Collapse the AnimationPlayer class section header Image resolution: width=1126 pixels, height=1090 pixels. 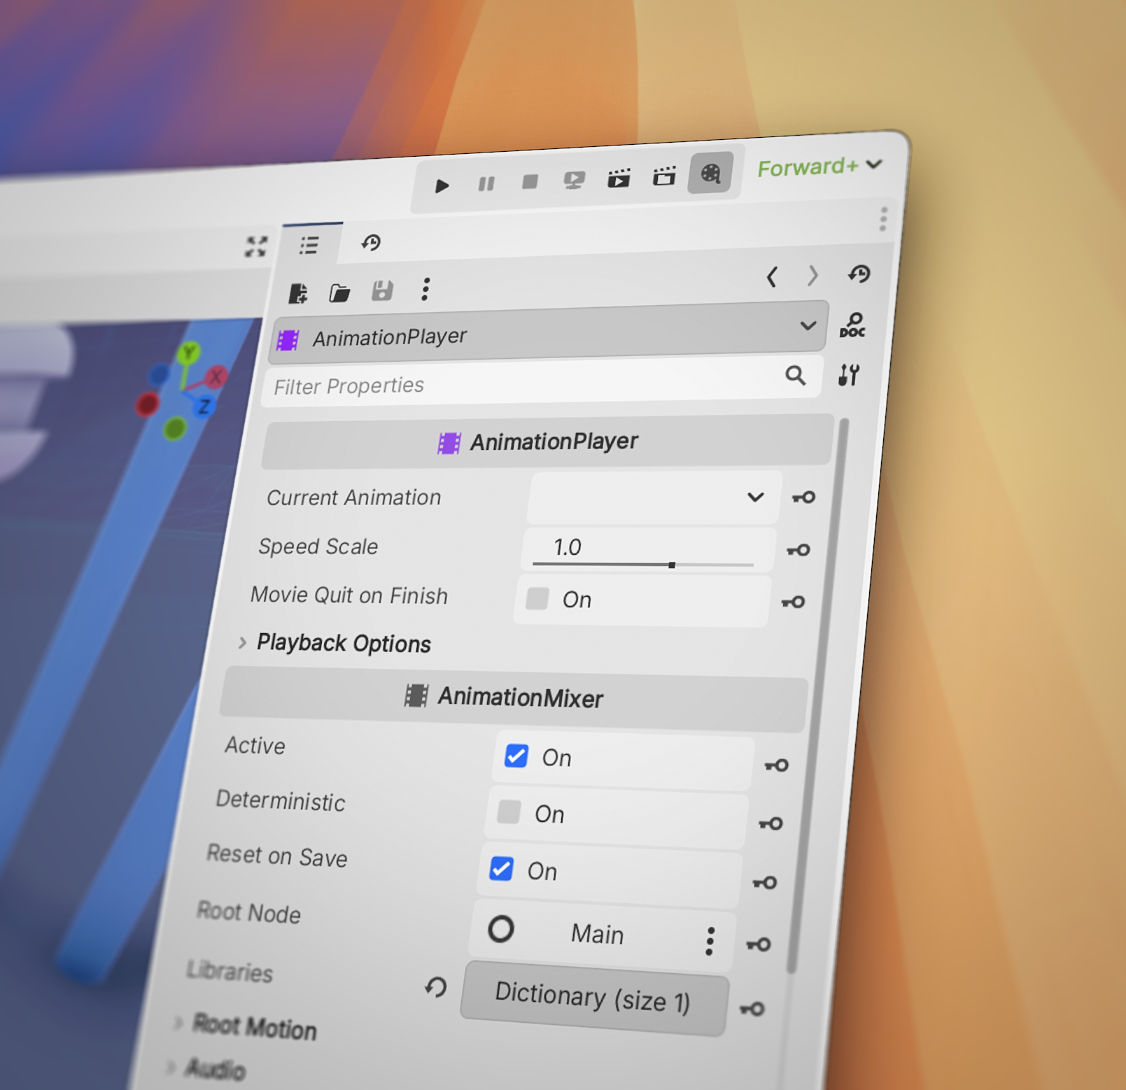coord(548,441)
